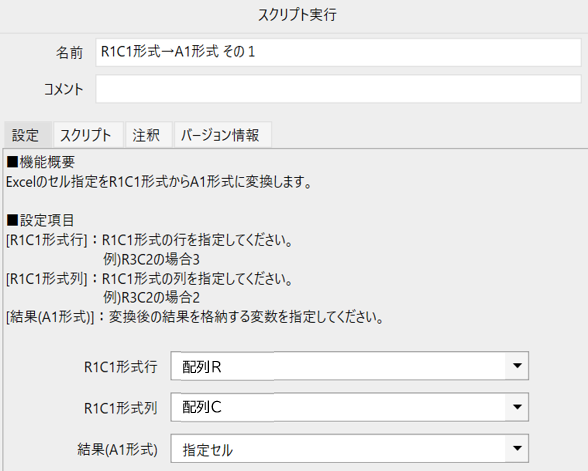Click the R1C1形式列 field label
The image size is (588, 471).
(120, 408)
